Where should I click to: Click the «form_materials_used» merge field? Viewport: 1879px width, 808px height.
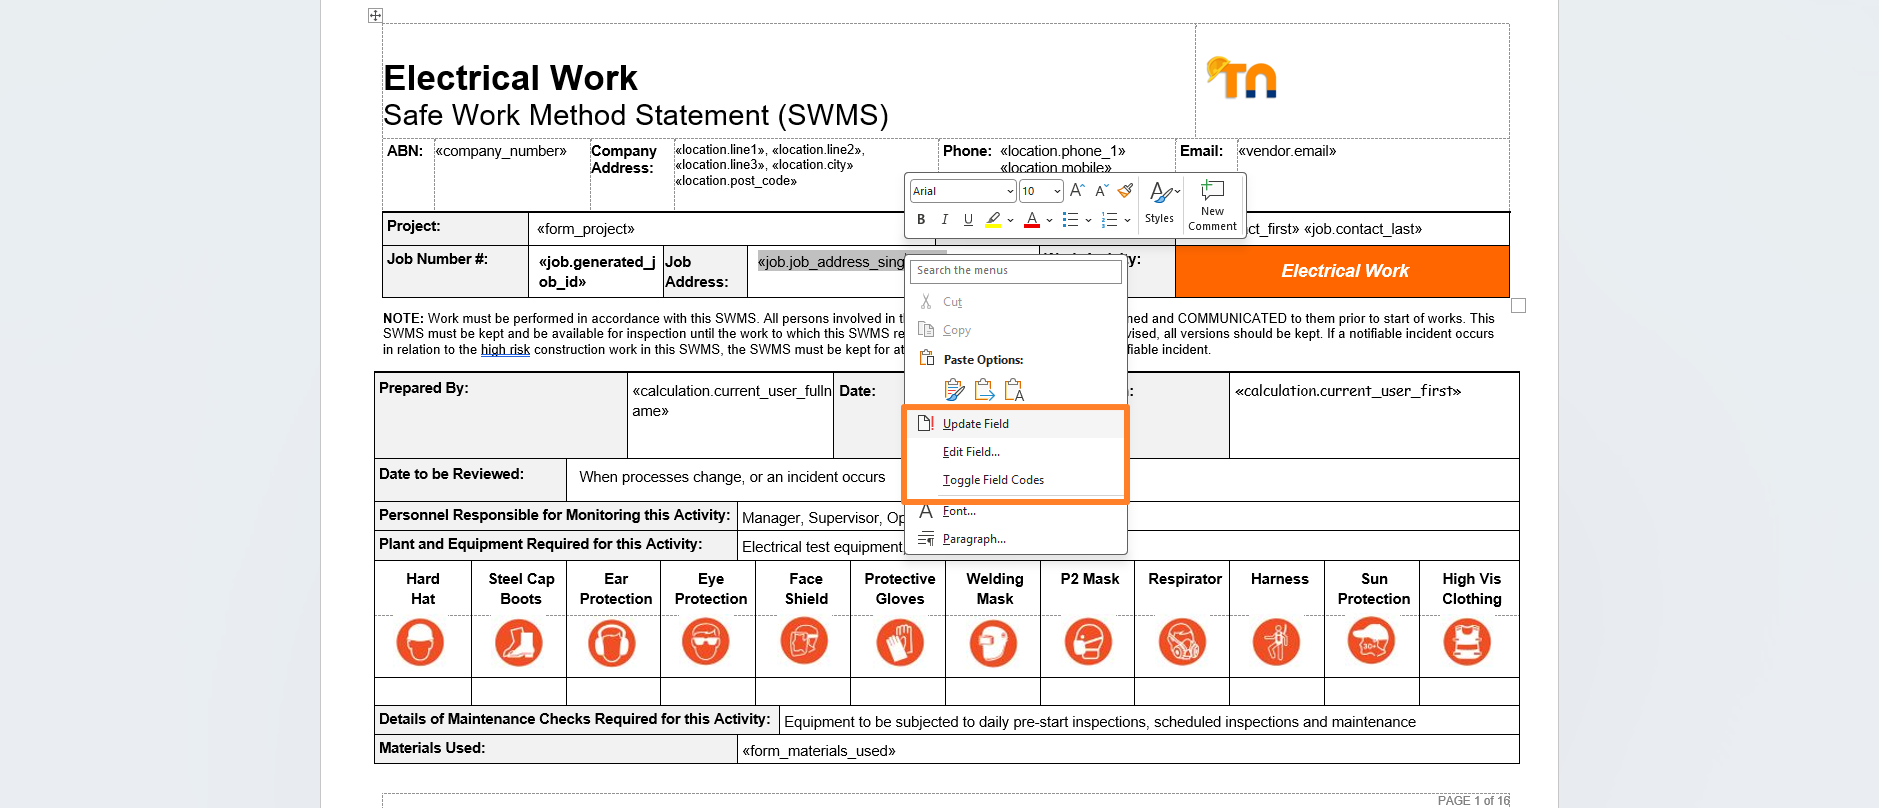[x=819, y=751]
